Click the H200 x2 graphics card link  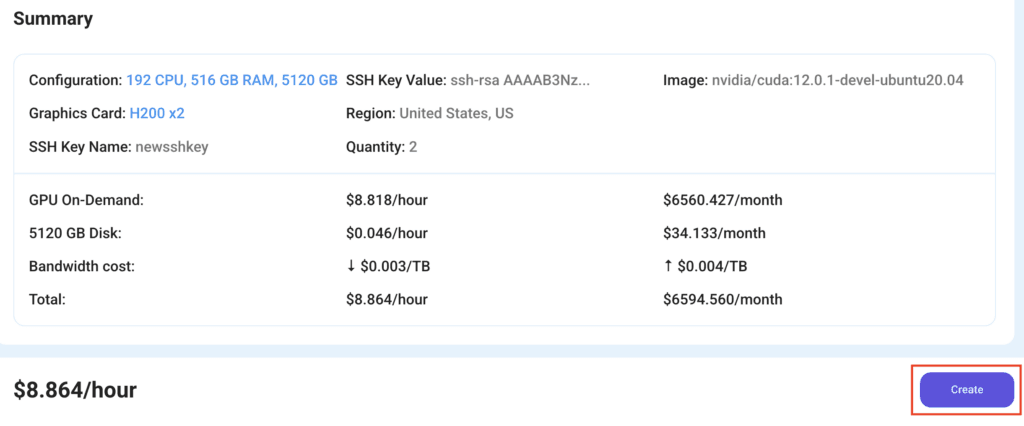[x=157, y=113]
